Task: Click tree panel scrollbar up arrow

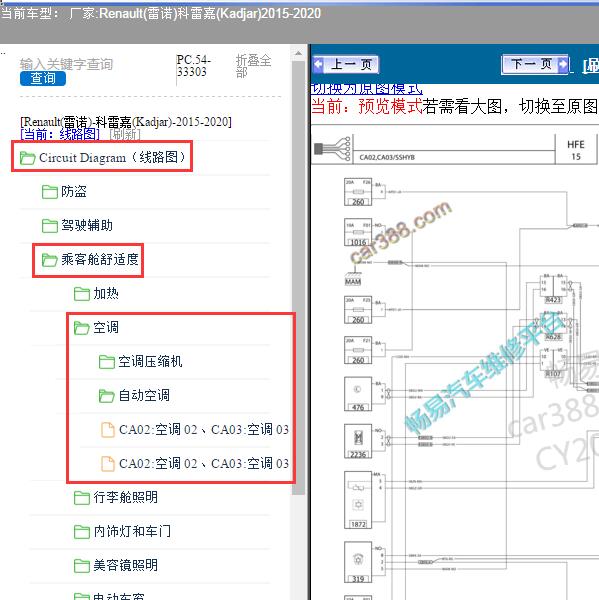Action: (x=298, y=54)
